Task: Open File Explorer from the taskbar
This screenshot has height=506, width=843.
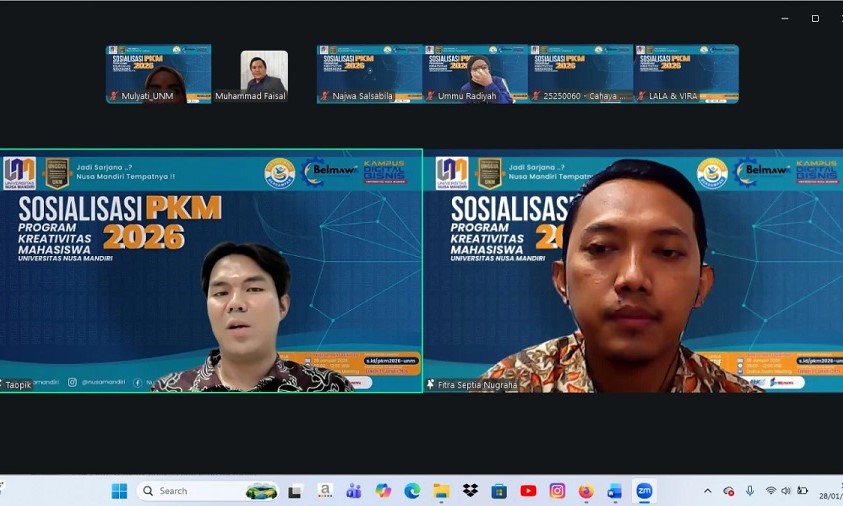Action: 441,491
